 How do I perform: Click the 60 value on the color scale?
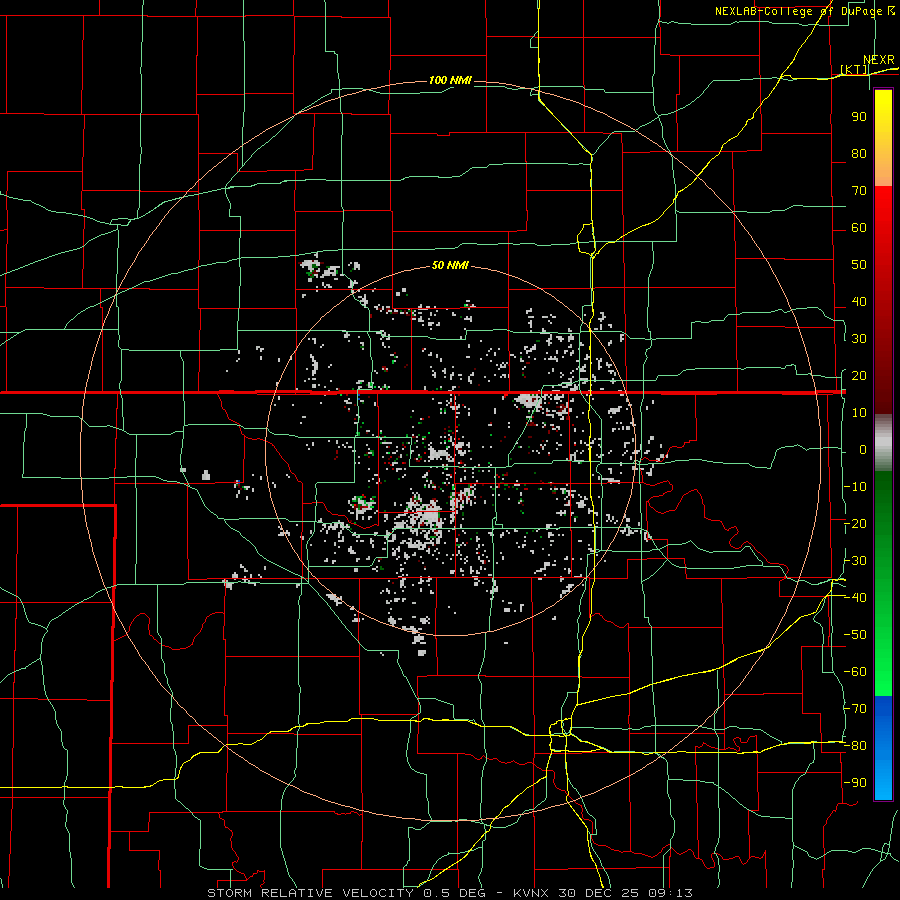(x=859, y=227)
